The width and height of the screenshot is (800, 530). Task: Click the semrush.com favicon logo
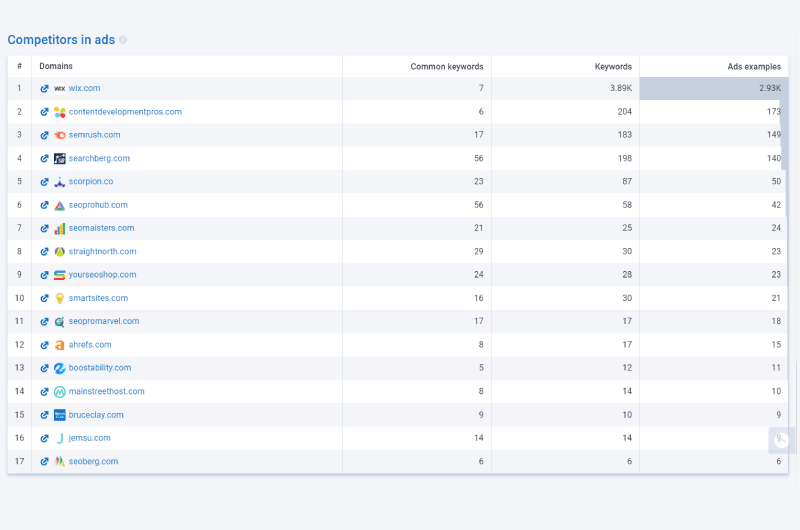pyautogui.click(x=60, y=135)
